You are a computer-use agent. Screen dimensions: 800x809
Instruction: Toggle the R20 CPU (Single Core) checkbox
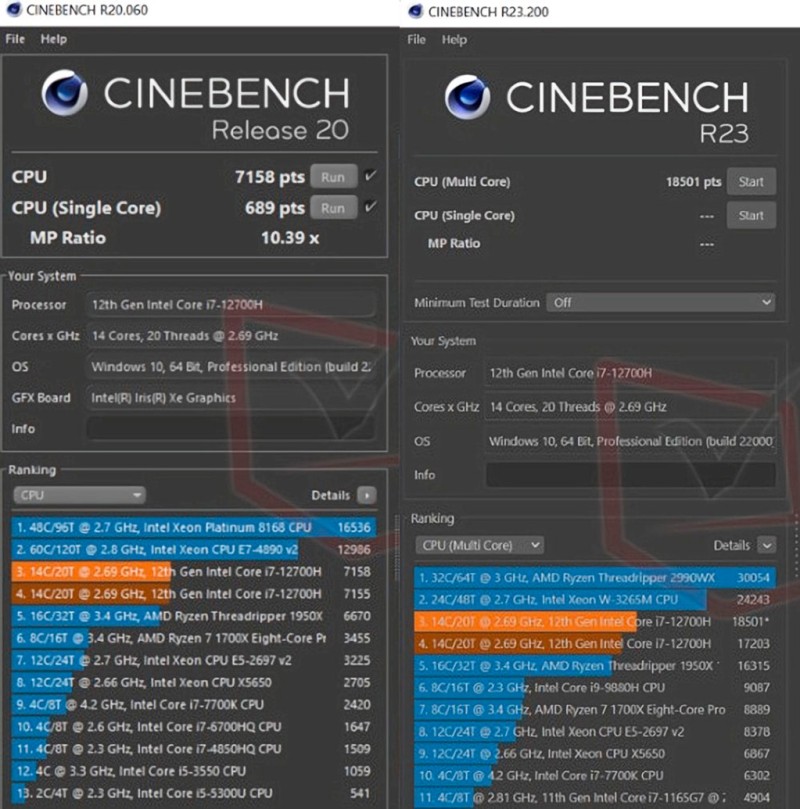pyautogui.click(x=370, y=207)
